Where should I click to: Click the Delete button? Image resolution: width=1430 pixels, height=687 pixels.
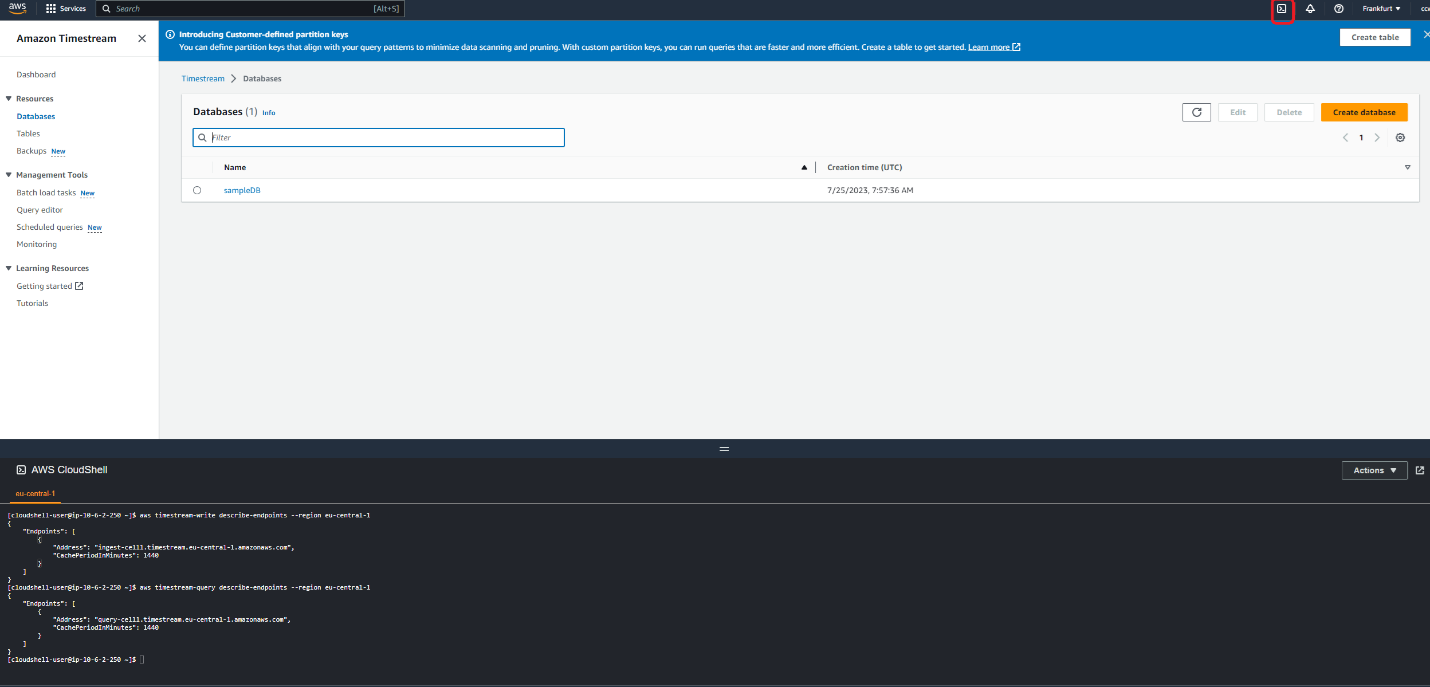point(1289,112)
